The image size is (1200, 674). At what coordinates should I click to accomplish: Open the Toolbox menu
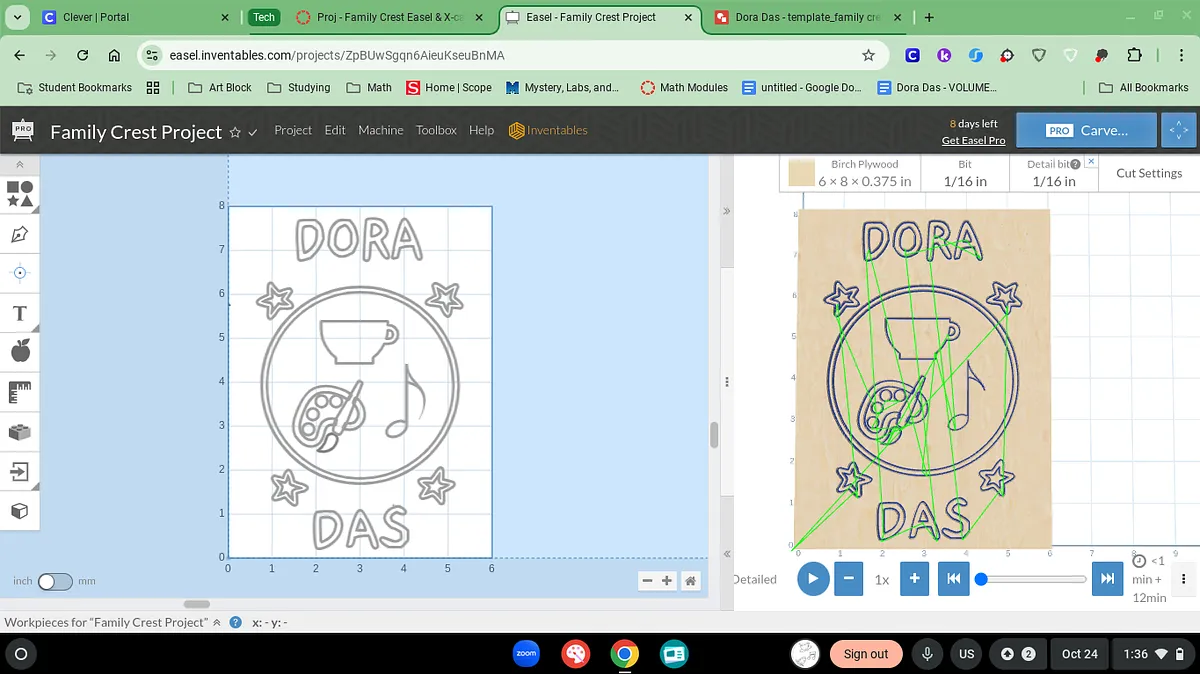pos(436,130)
